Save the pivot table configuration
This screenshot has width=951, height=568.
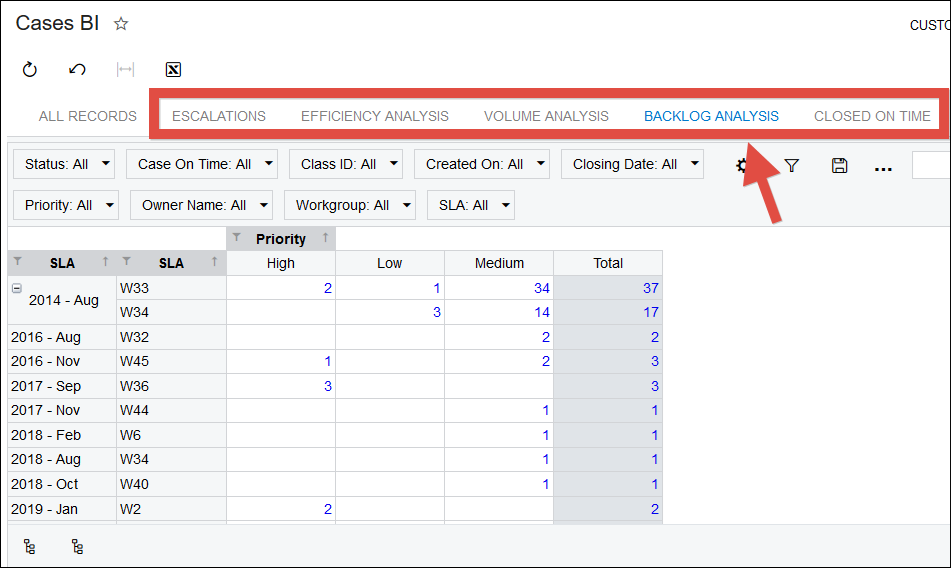point(839,165)
